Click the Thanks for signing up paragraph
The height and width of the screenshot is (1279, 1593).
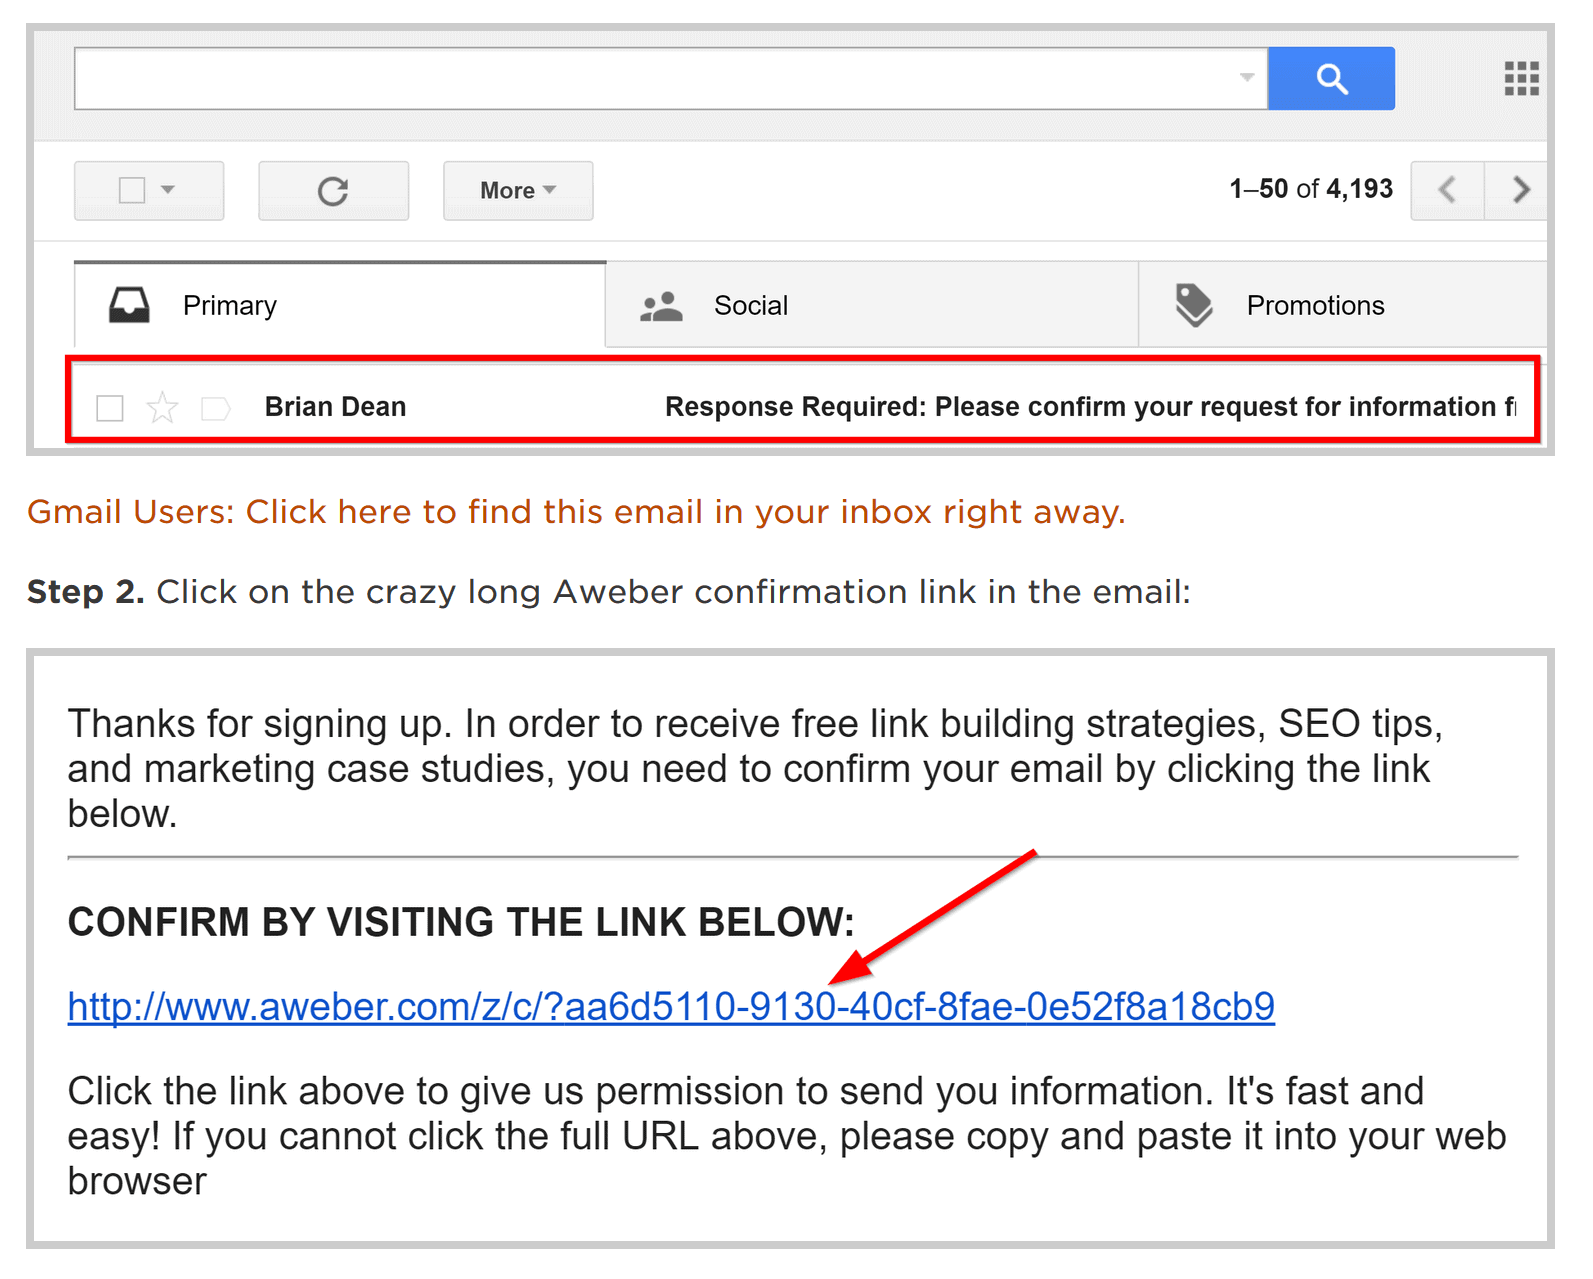[756, 769]
